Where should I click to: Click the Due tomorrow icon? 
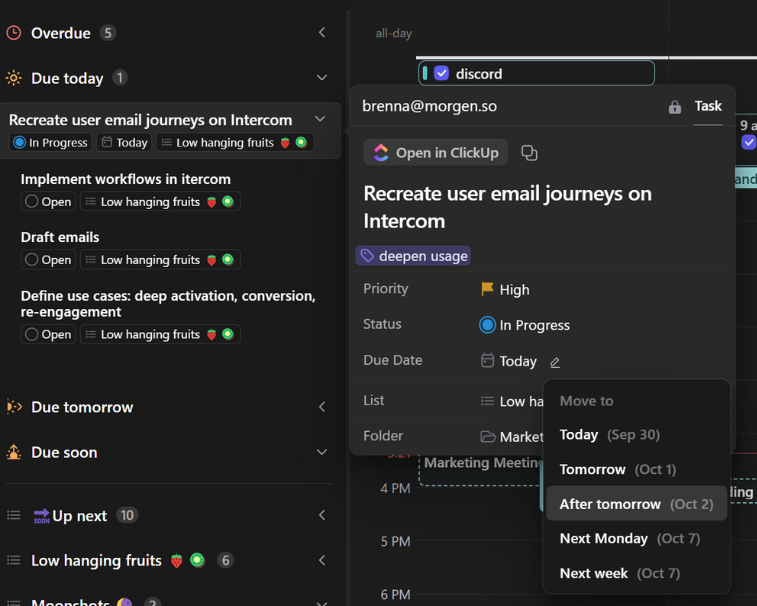(14, 407)
